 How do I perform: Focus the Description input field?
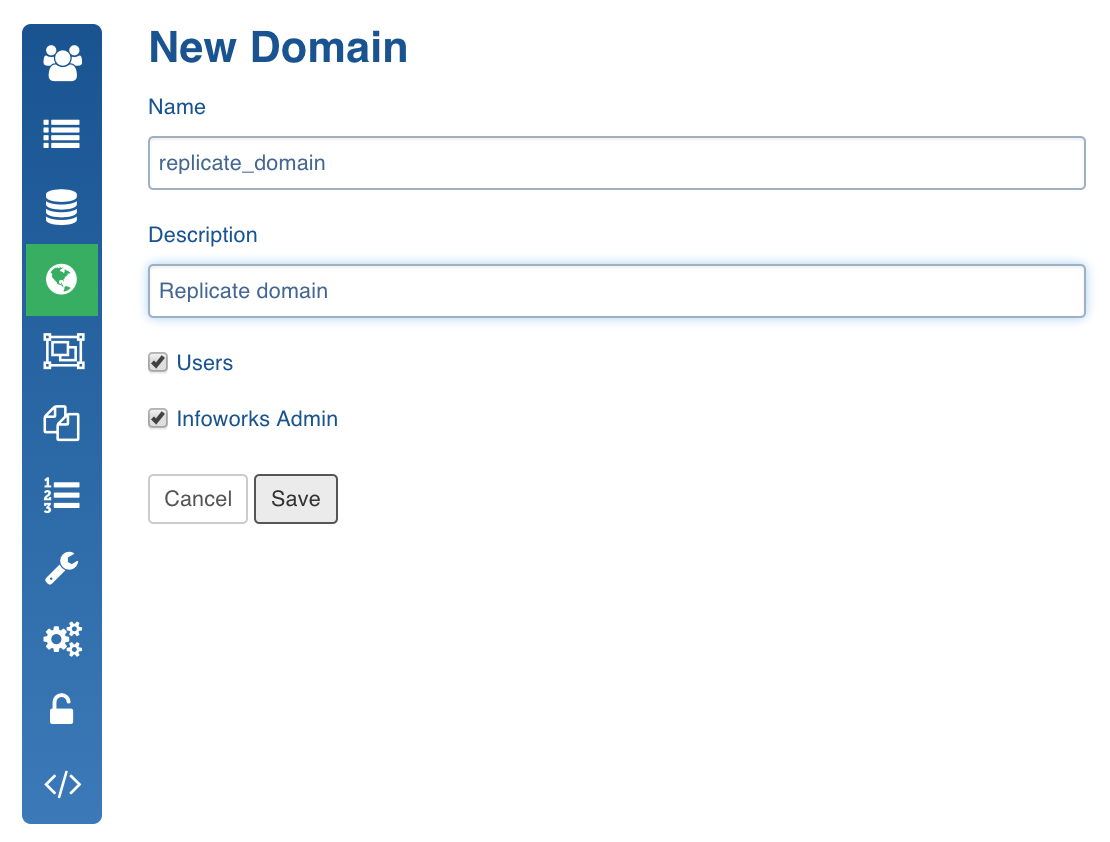click(617, 291)
